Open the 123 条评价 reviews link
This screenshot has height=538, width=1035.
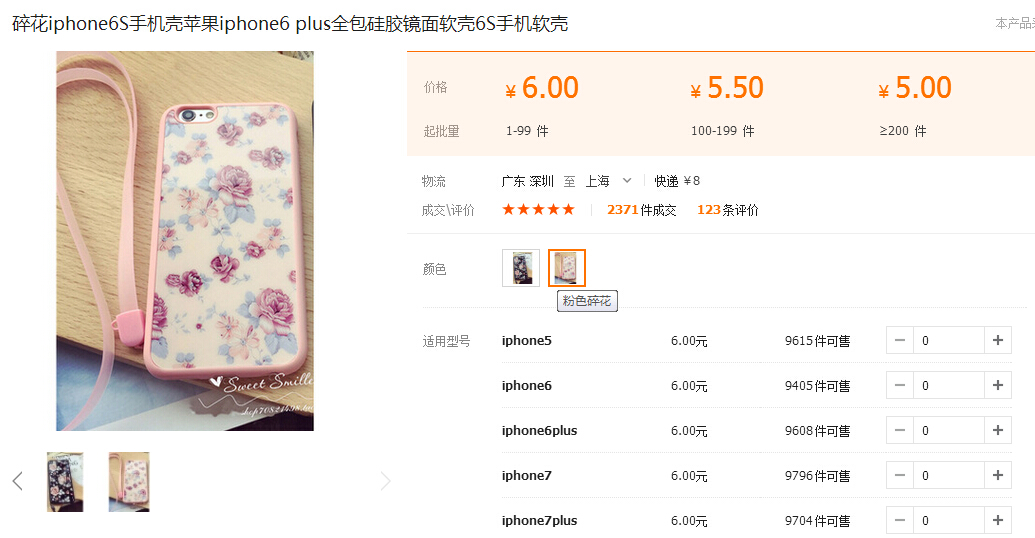click(x=727, y=210)
